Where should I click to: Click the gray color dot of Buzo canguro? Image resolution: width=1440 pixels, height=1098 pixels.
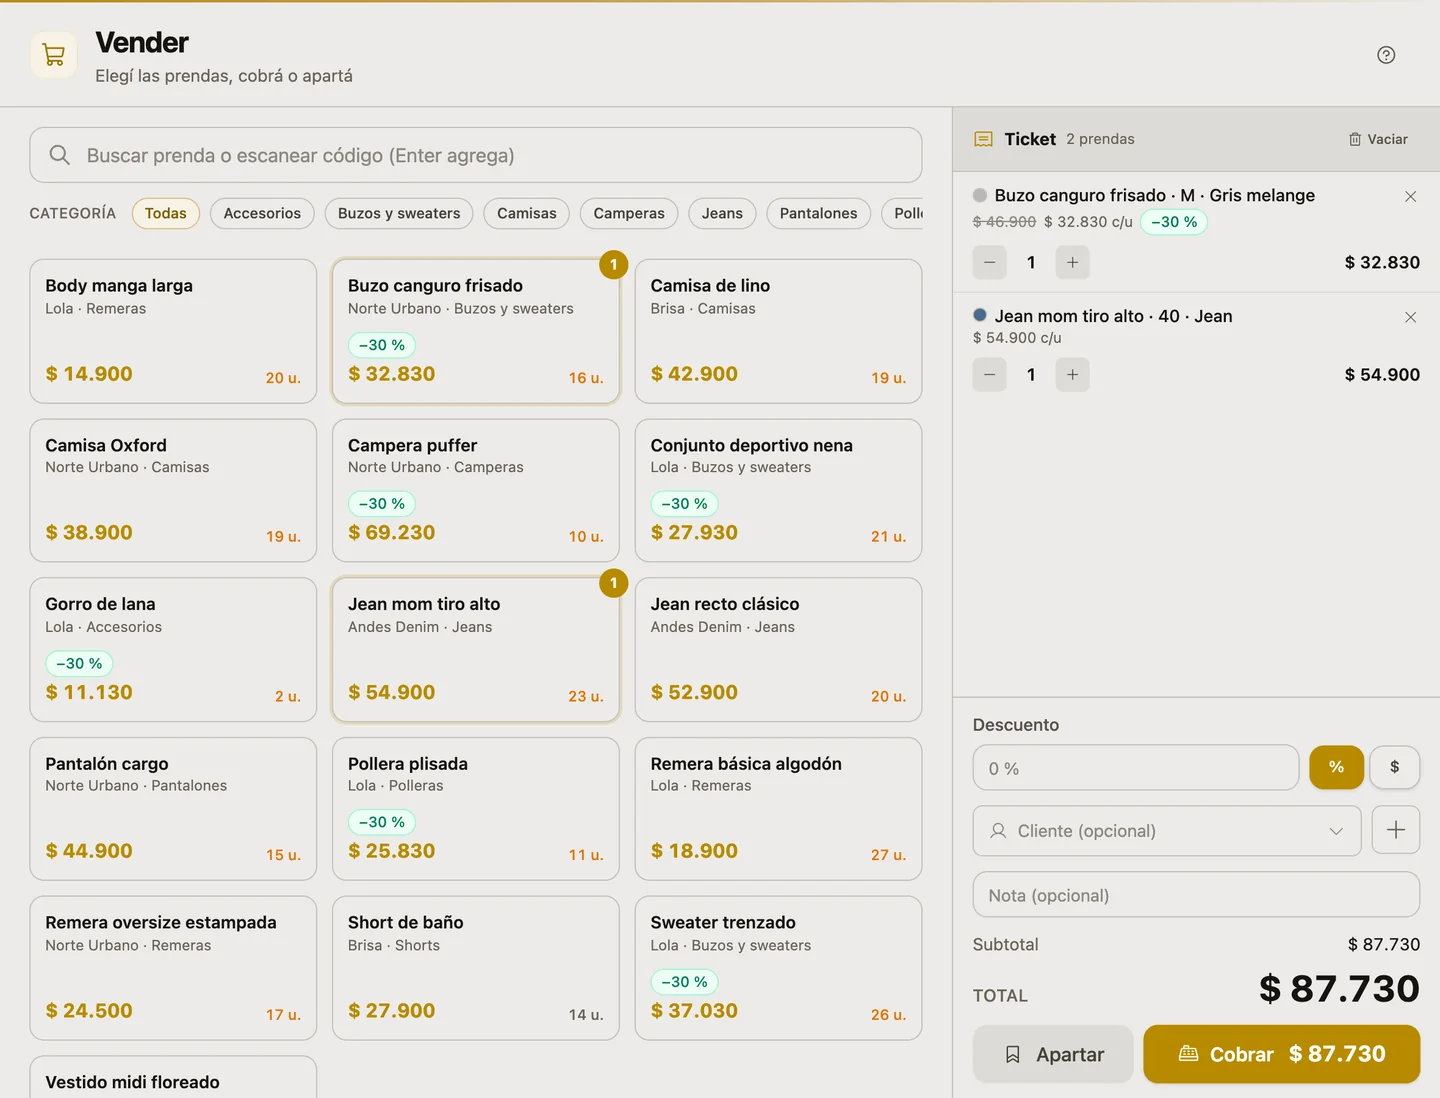pyautogui.click(x=980, y=195)
